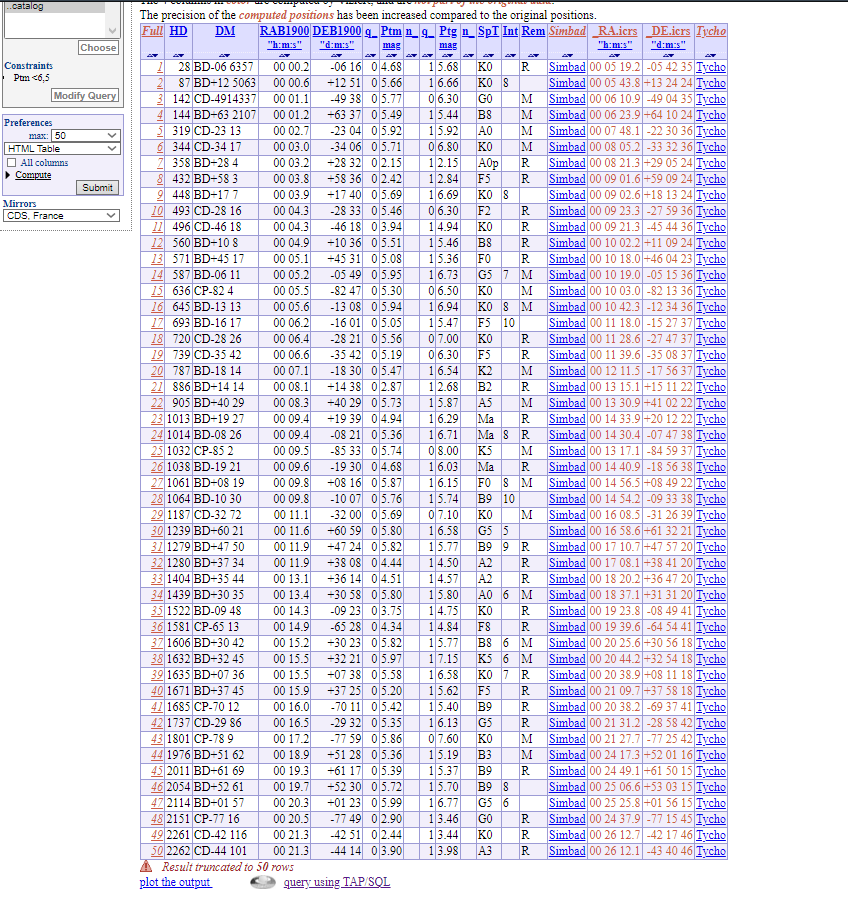Select the A0p spectral type cell
The height and width of the screenshot is (904, 848).
point(488,163)
